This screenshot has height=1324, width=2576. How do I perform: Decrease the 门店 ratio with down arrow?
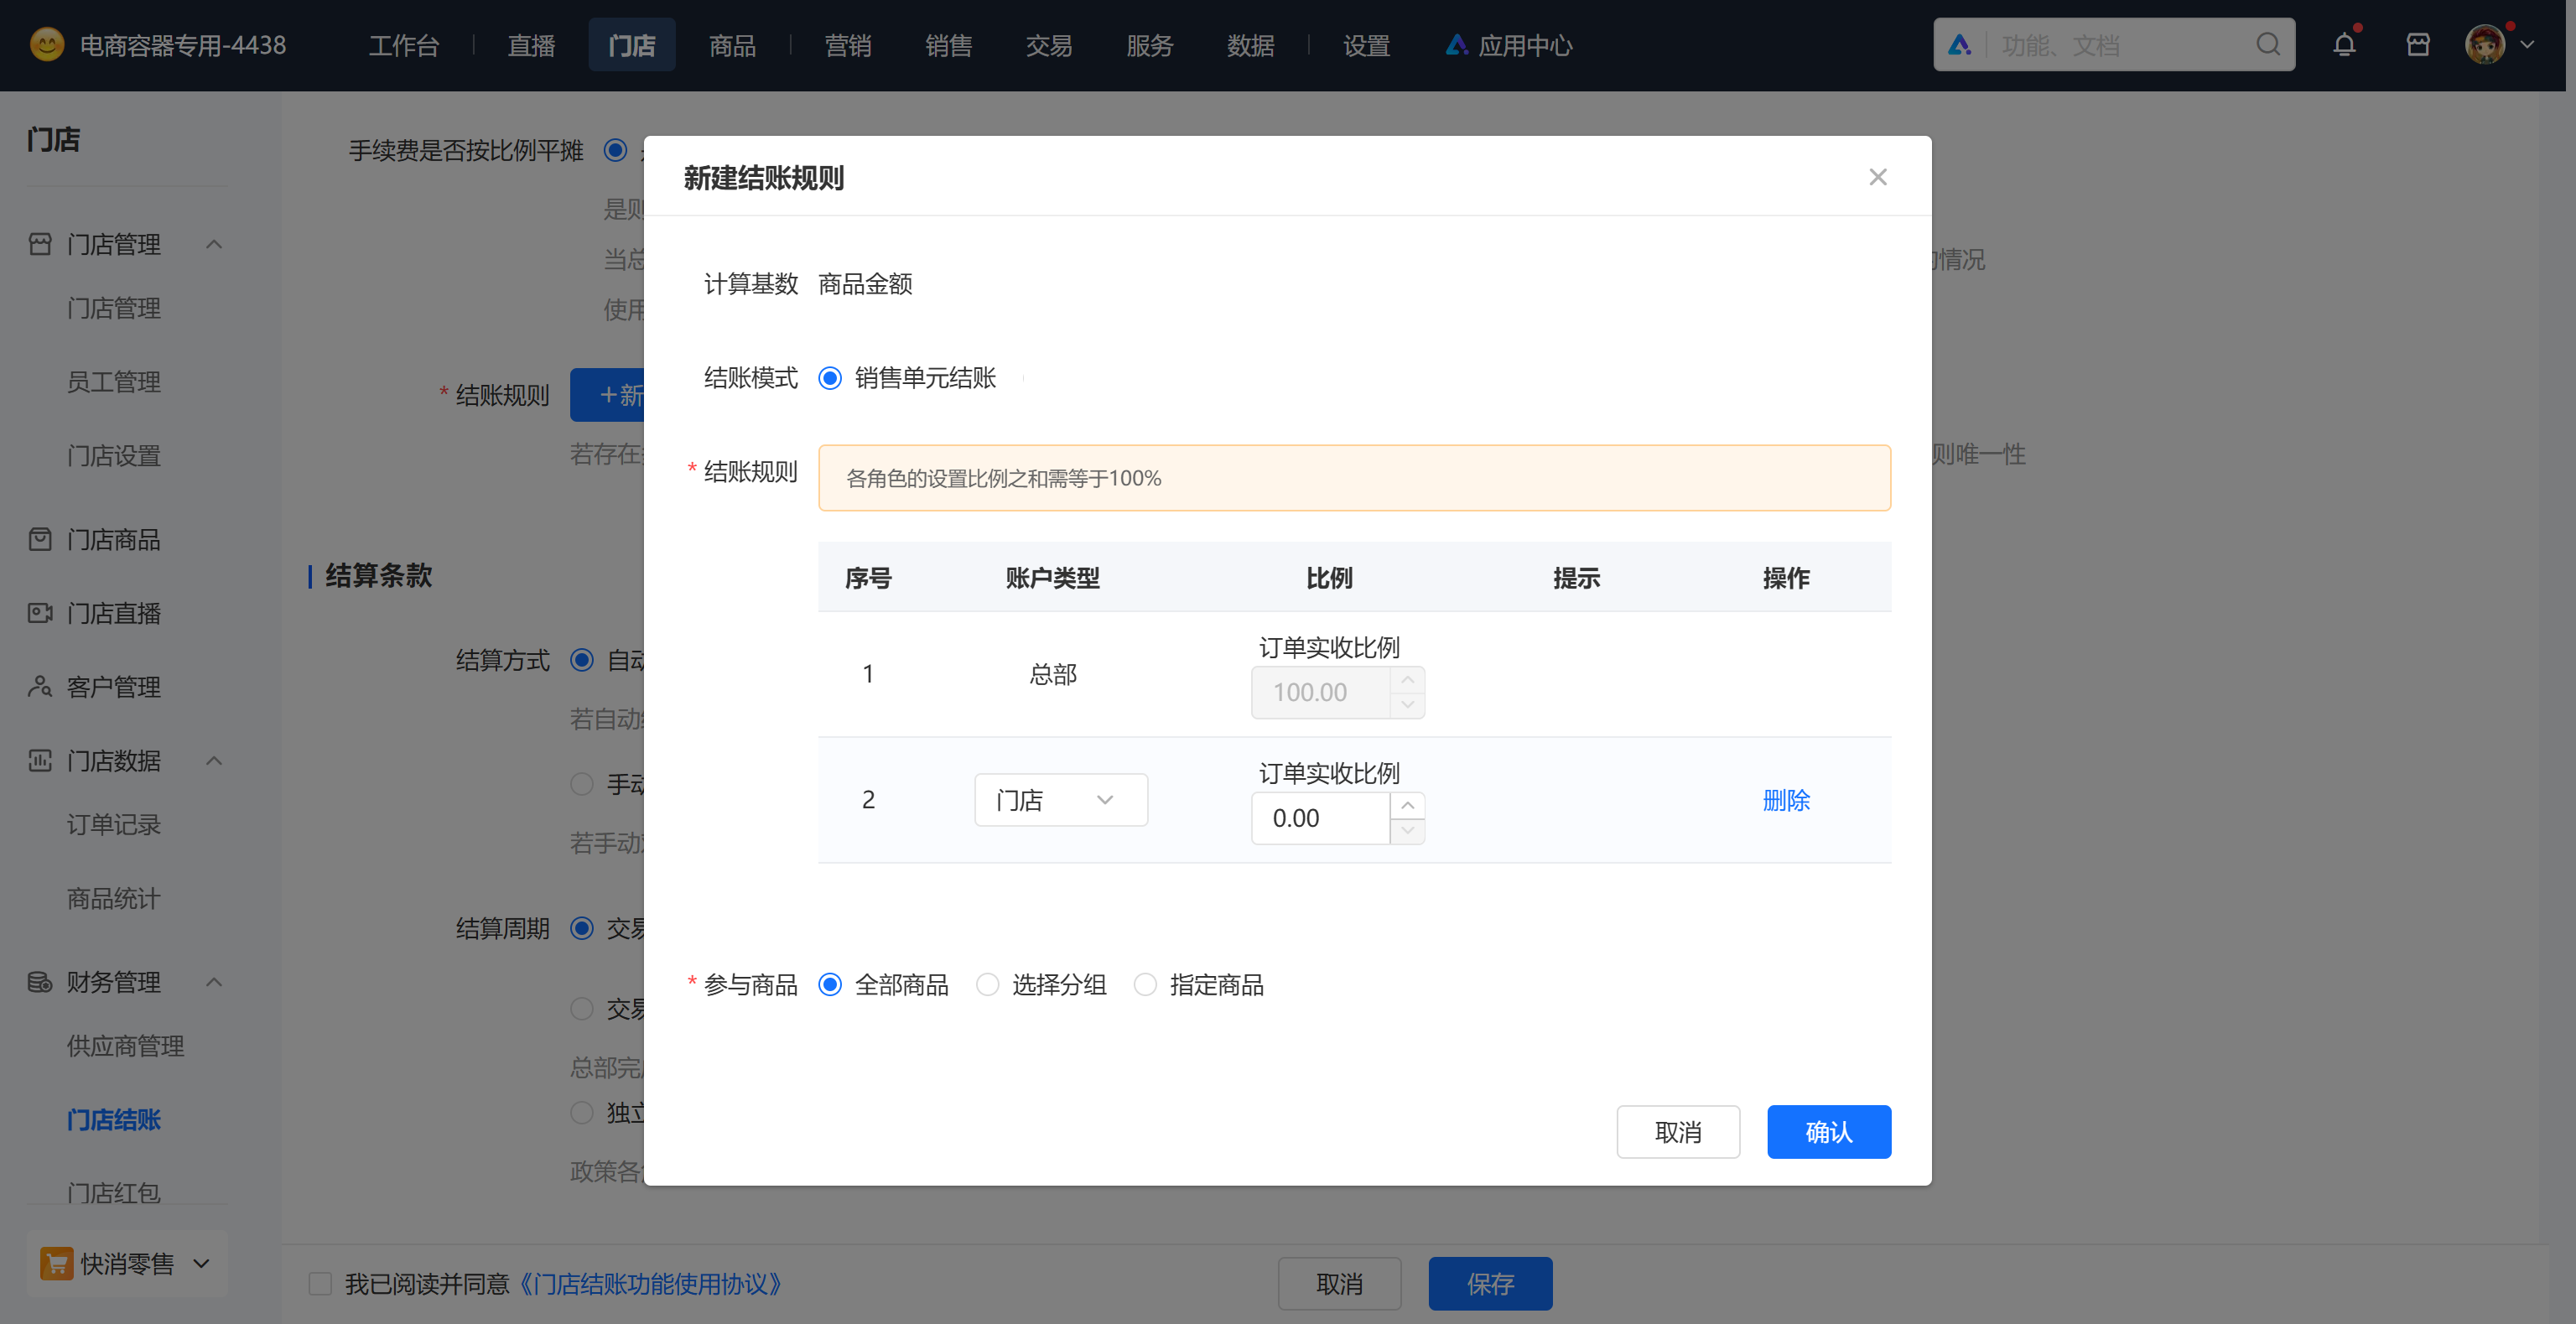1407,831
